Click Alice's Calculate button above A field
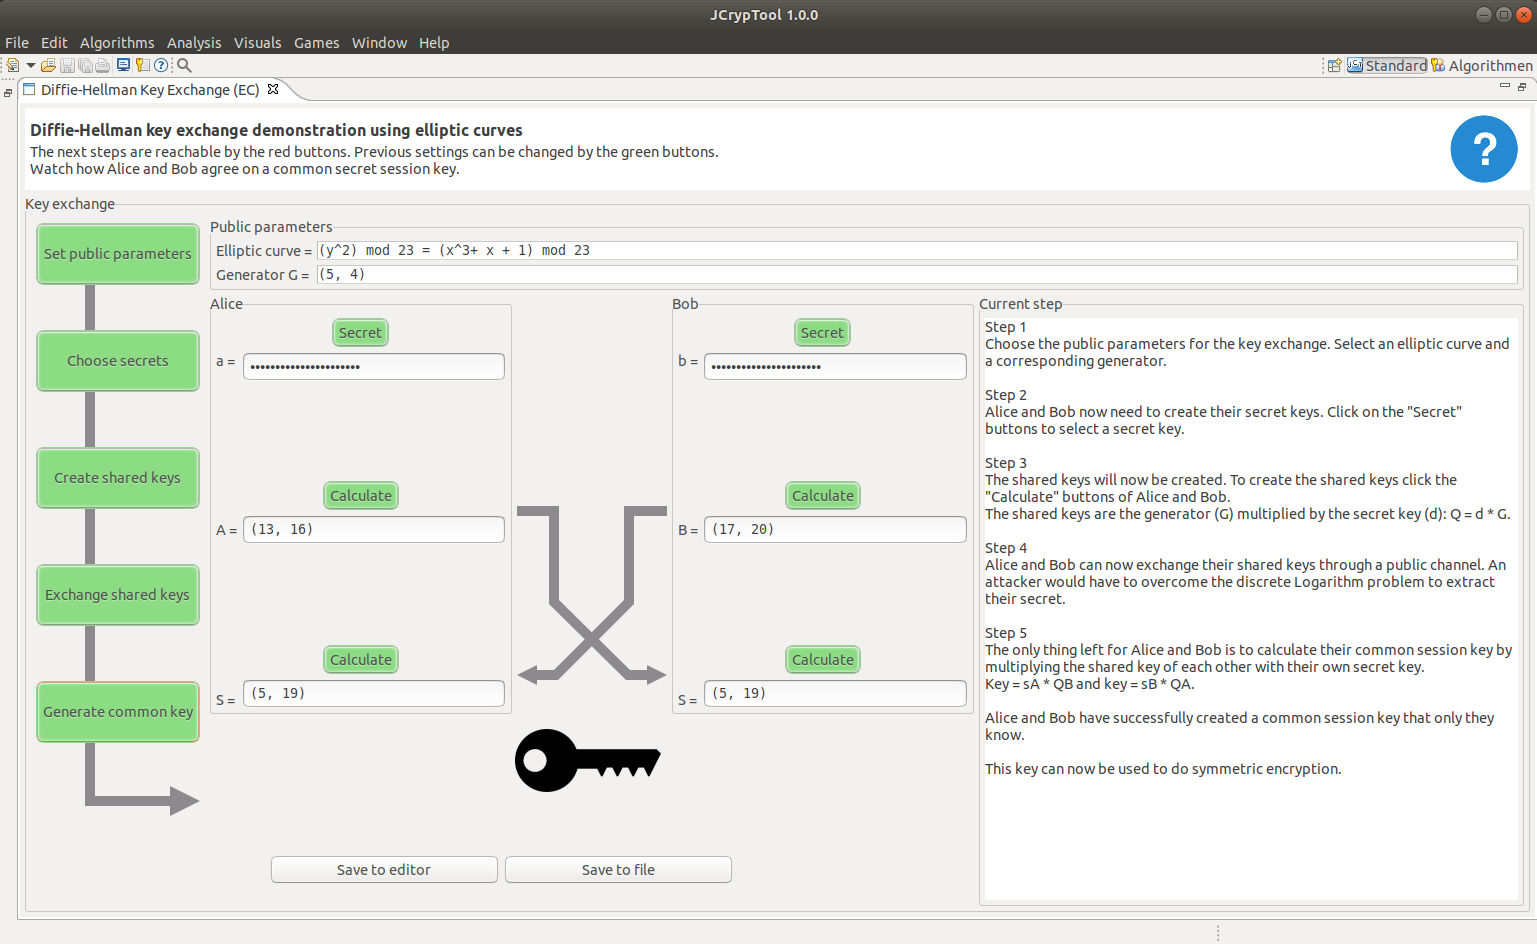The height and width of the screenshot is (944, 1537). [361, 496]
